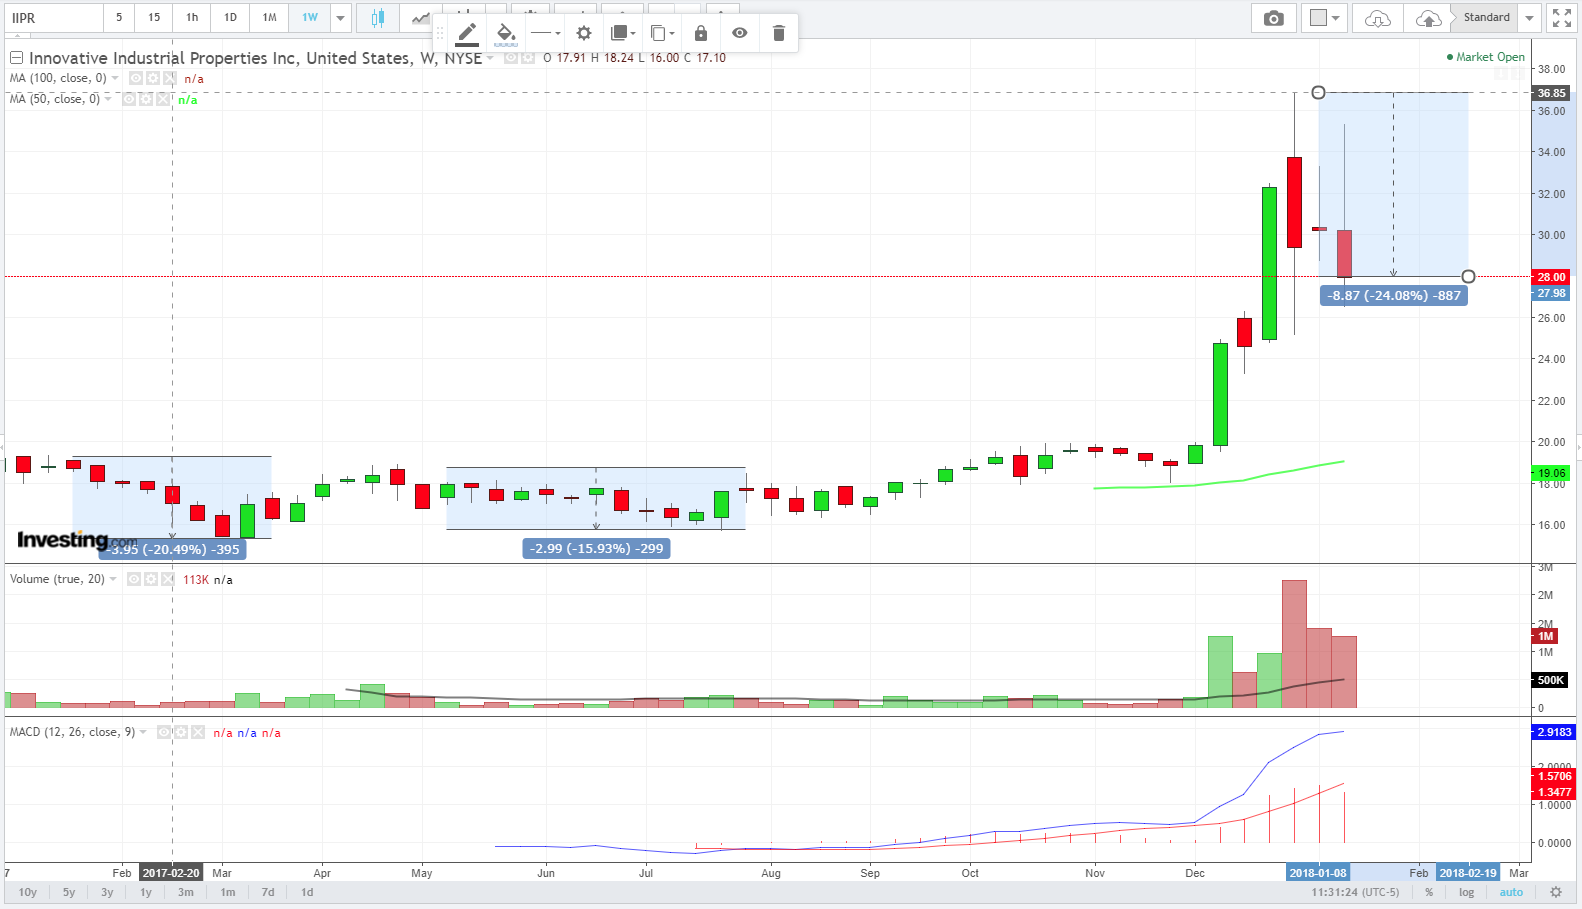This screenshot has height=909, width=1582.
Task: Select the -8.87 (-24.08%) measurement label
Action: 1394,295
